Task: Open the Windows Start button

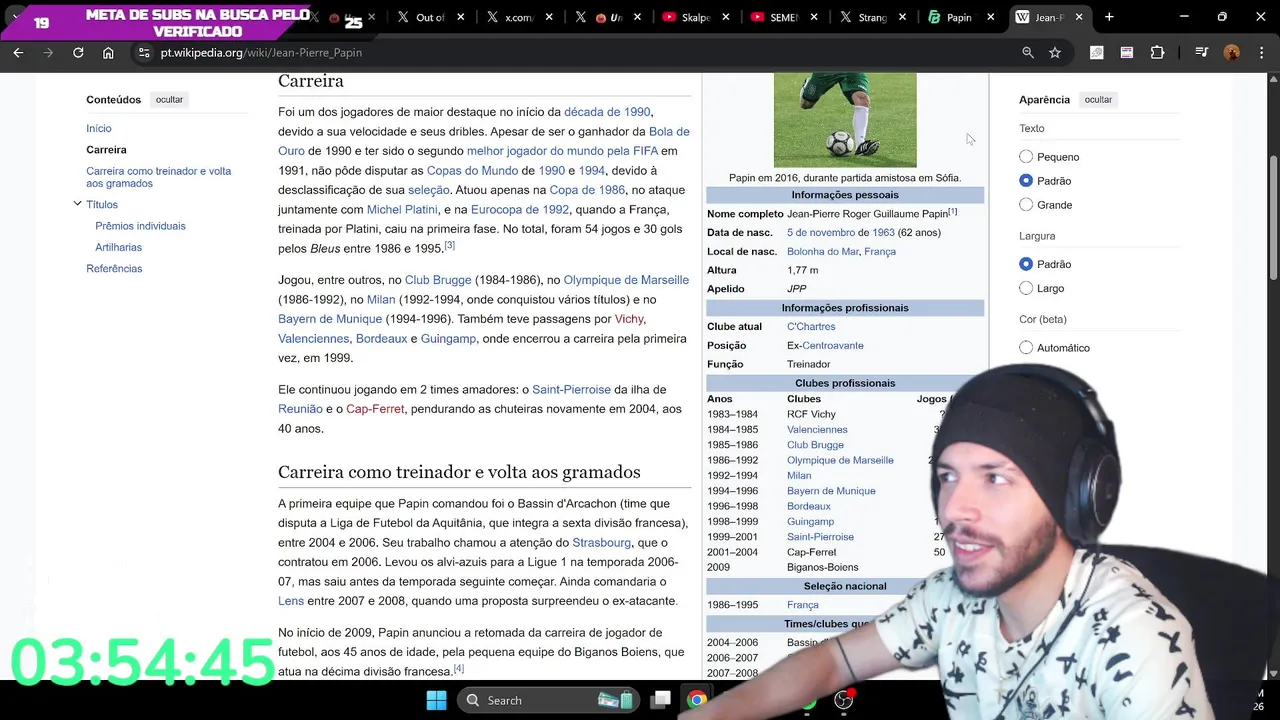Action: point(436,700)
